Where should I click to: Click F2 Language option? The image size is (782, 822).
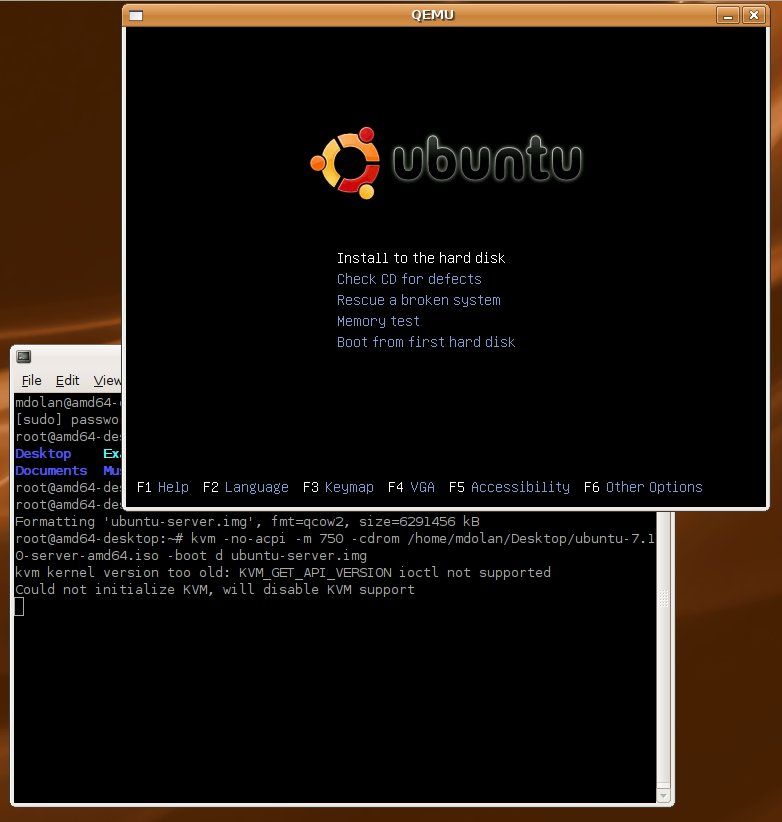(x=245, y=487)
